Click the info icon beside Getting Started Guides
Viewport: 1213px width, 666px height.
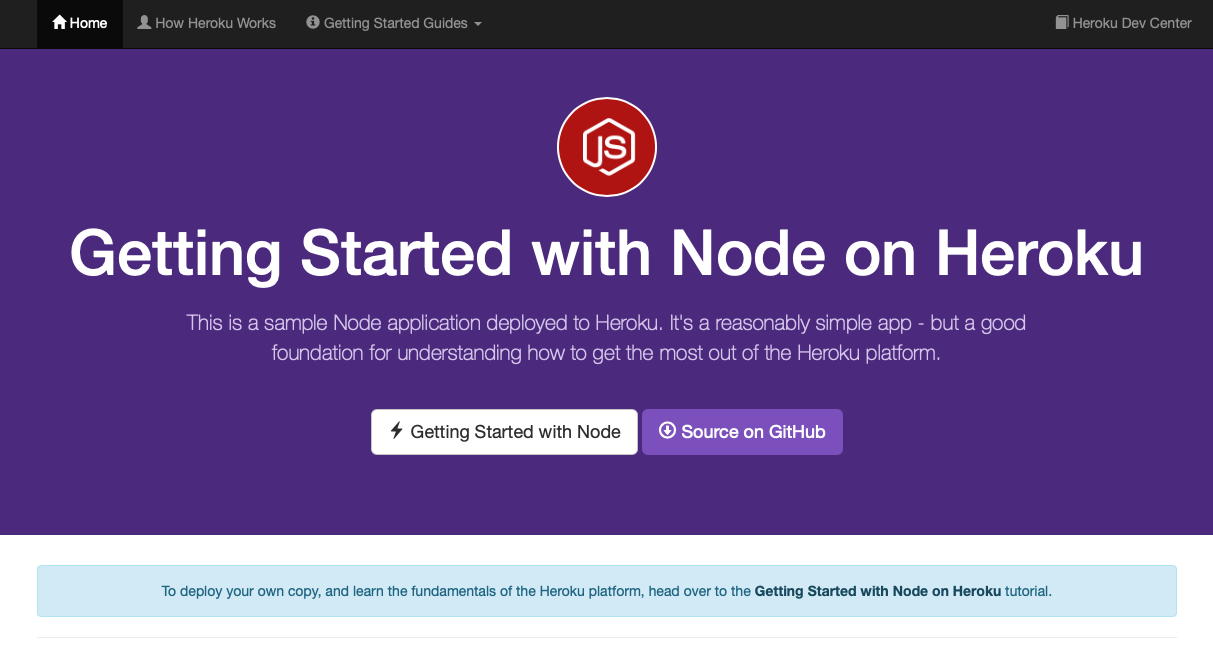(x=313, y=22)
